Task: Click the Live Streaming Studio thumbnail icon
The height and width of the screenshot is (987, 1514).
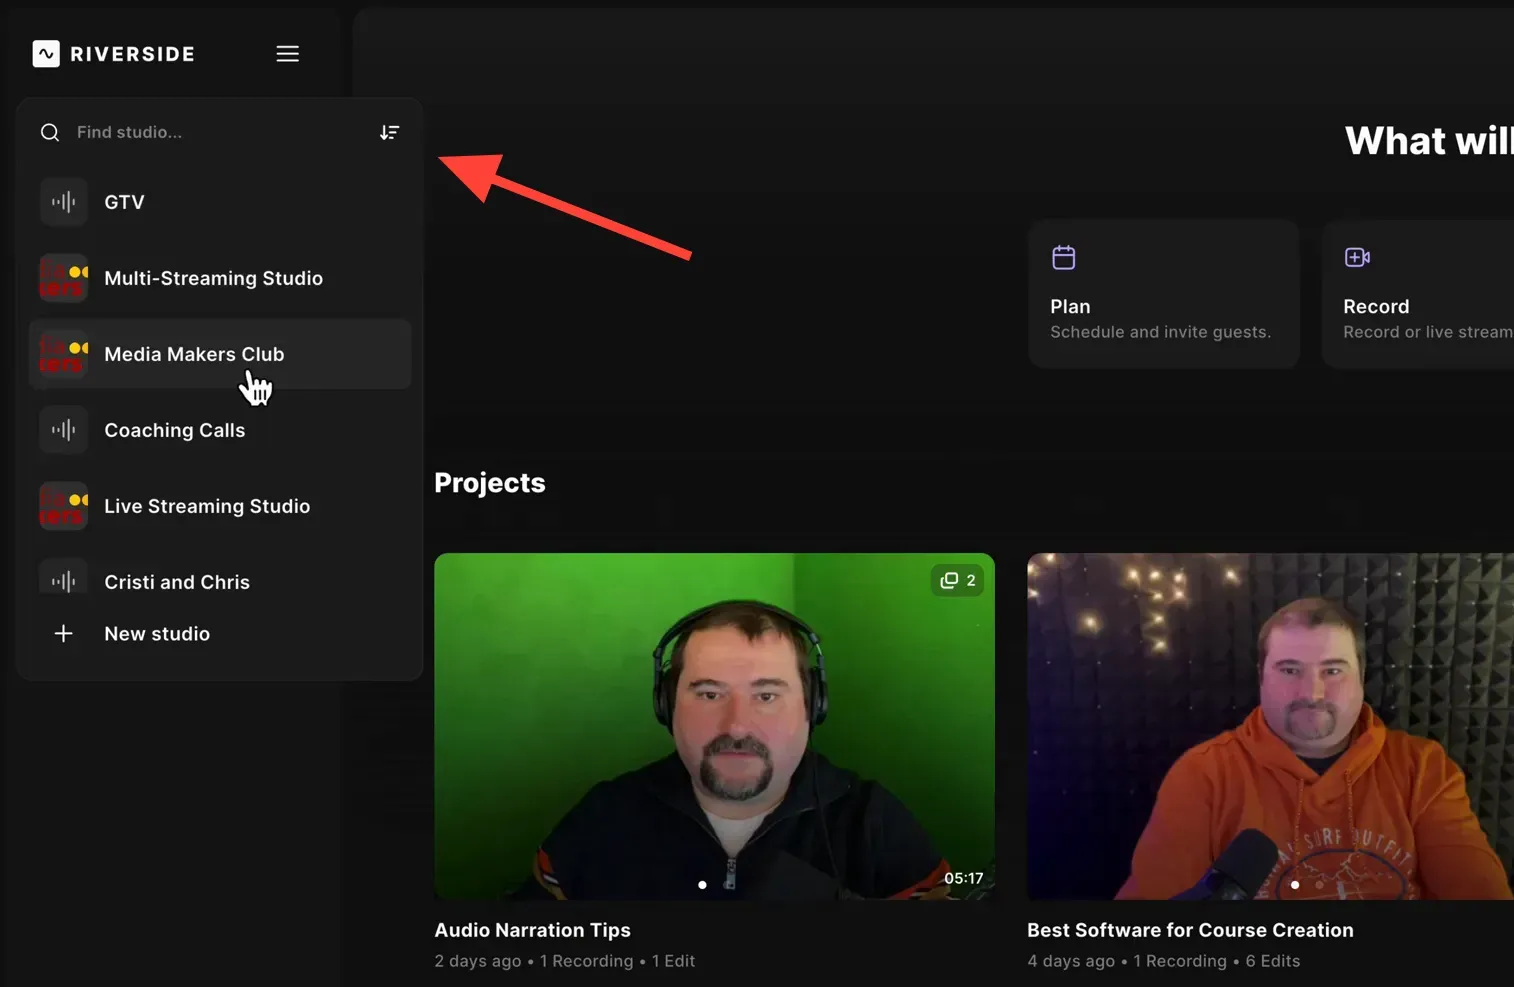Action: click(63, 506)
